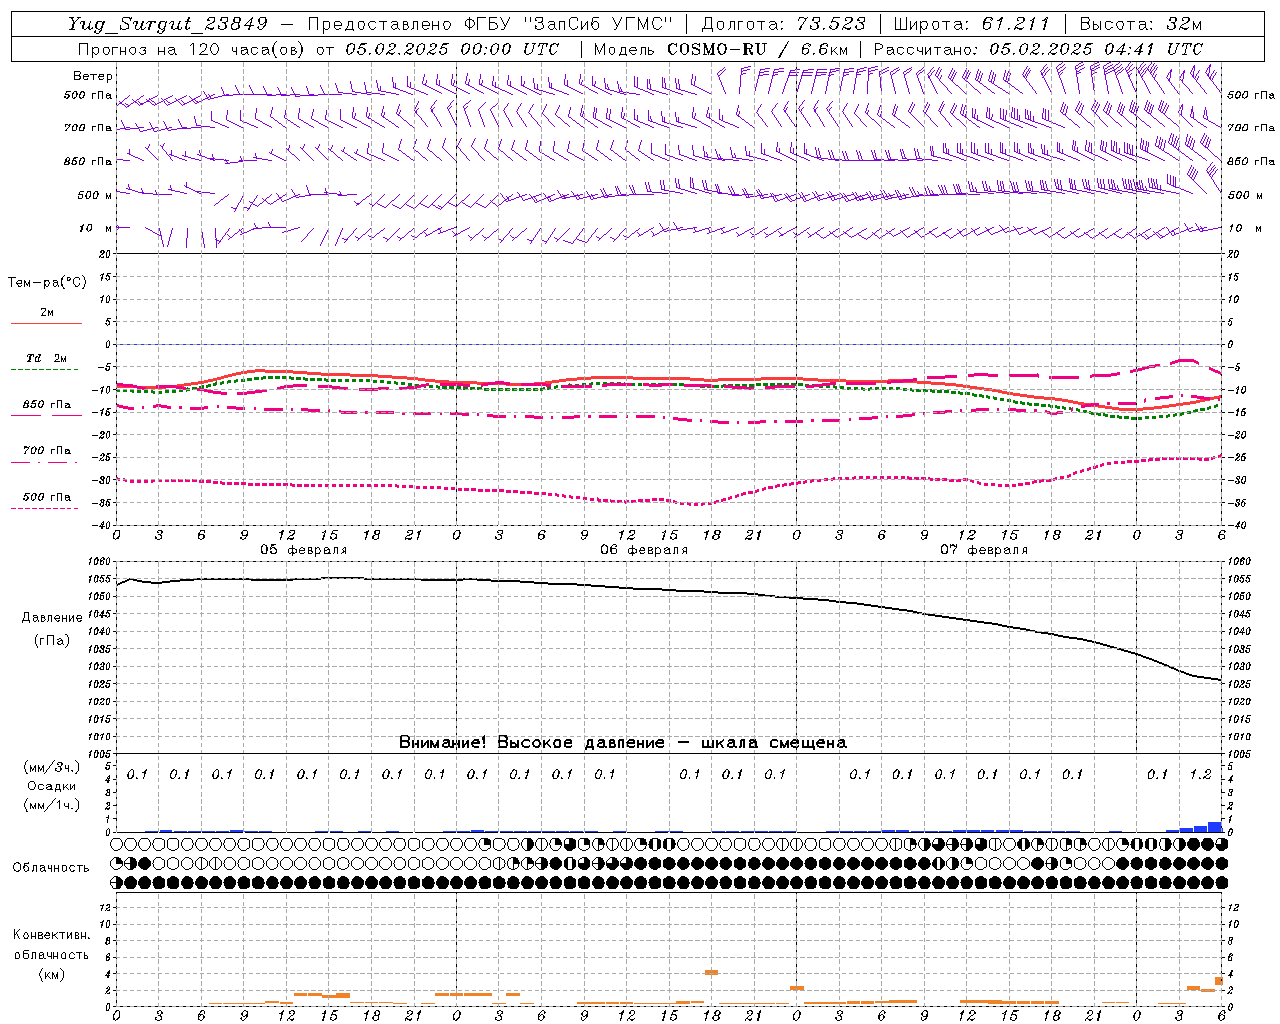1280x1024 pixels.
Task: Click the Облачность cloud cover label
Action: pos(51,868)
